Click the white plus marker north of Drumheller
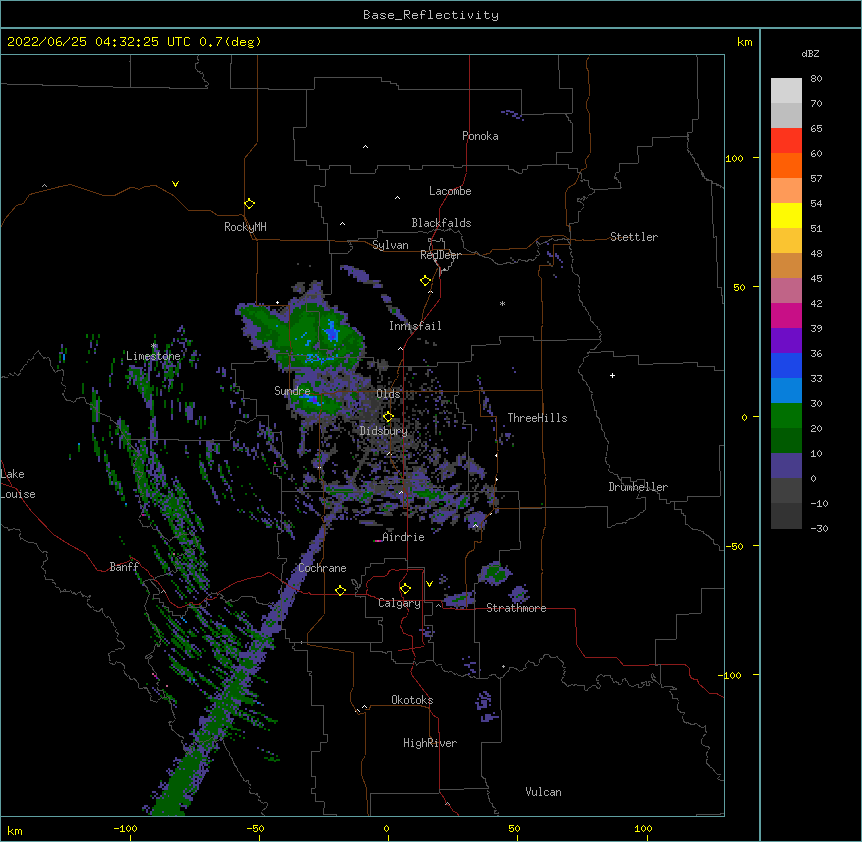This screenshot has width=862, height=842. tap(612, 375)
